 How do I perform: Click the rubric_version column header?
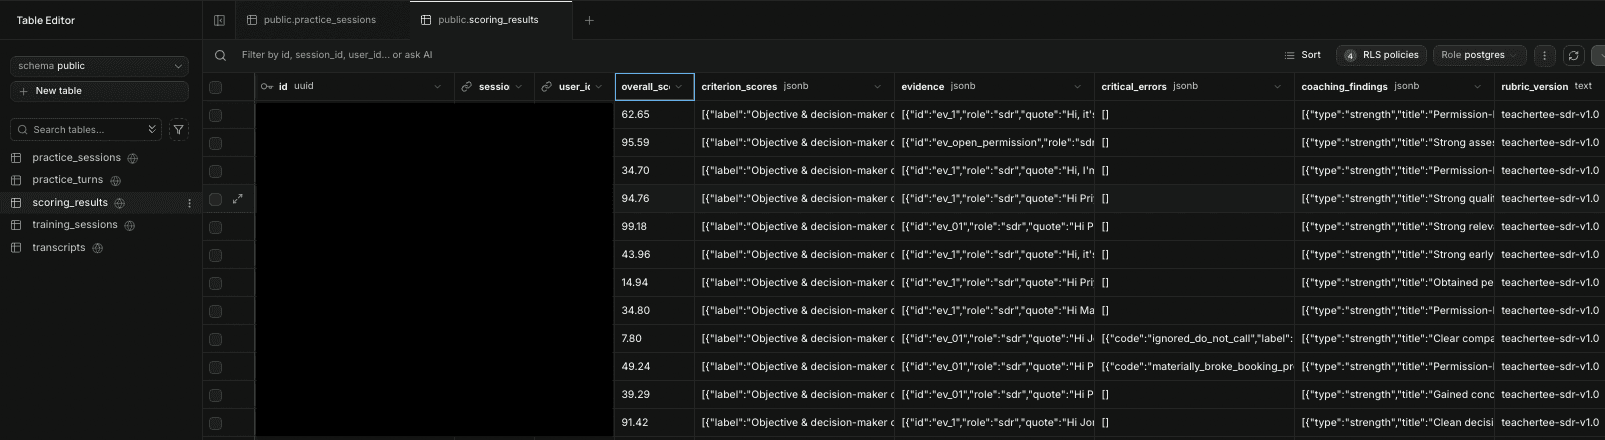coord(1549,87)
